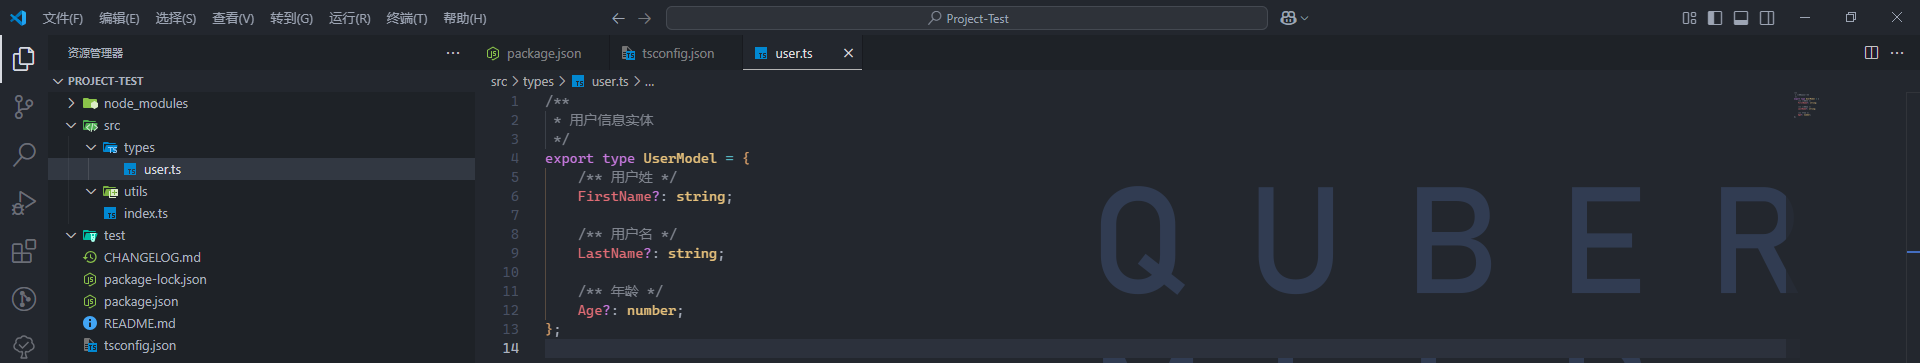The width and height of the screenshot is (1920, 363).
Task: Open the Run and Debug view
Action: click(24, 203)
